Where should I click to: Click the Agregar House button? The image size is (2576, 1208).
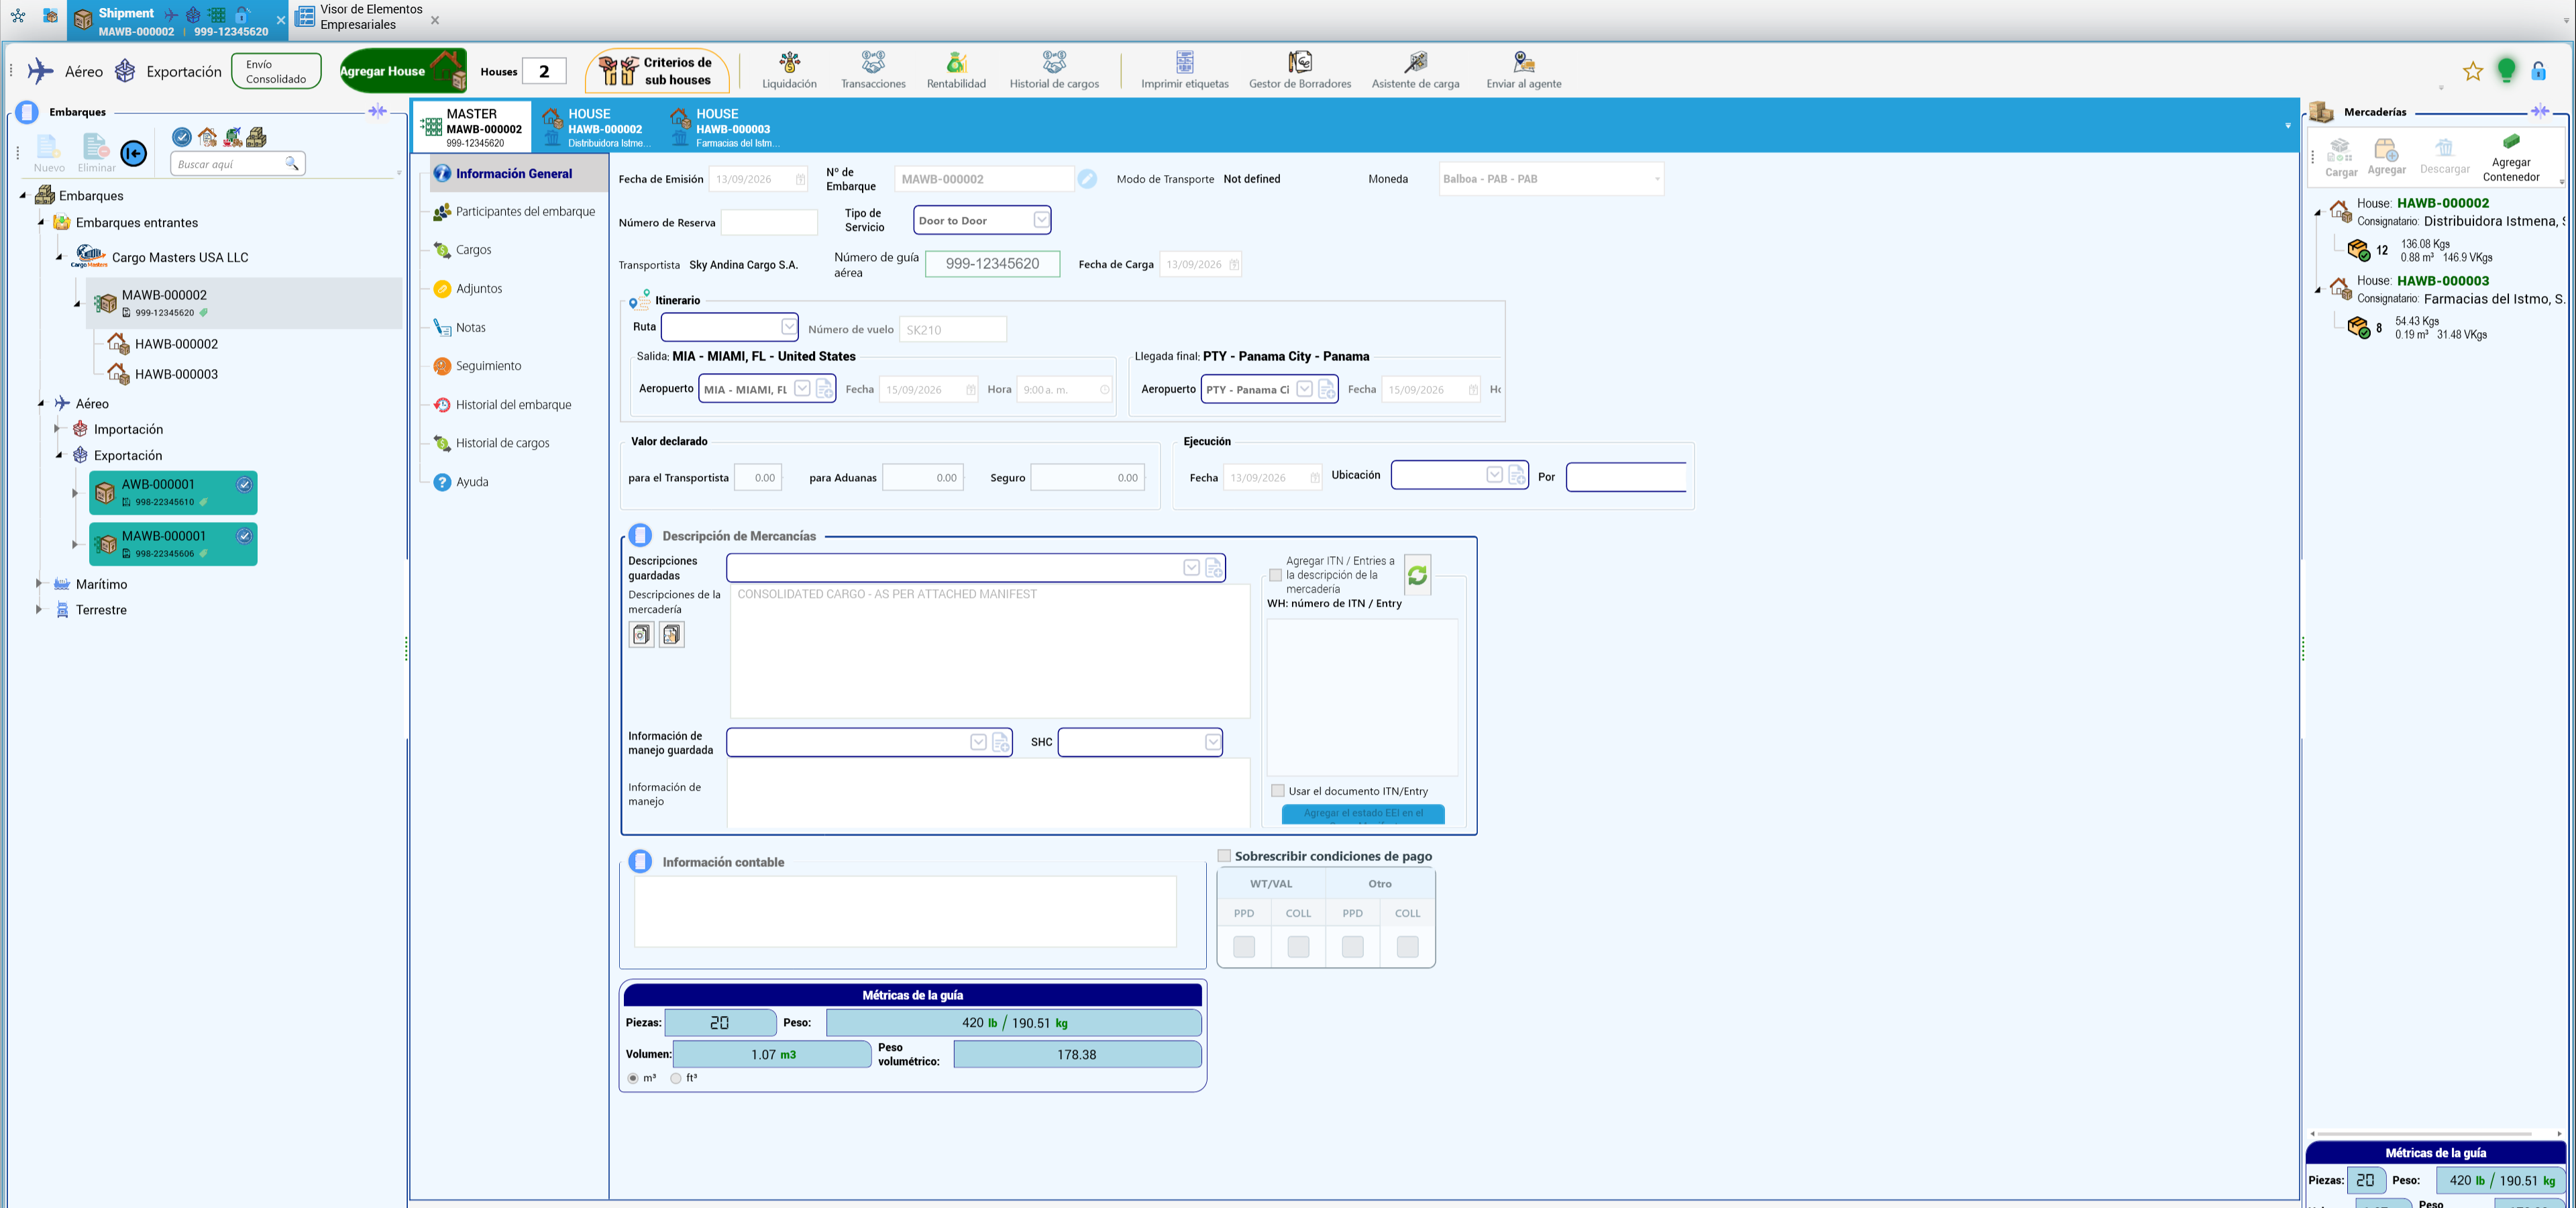click(403, 71)
